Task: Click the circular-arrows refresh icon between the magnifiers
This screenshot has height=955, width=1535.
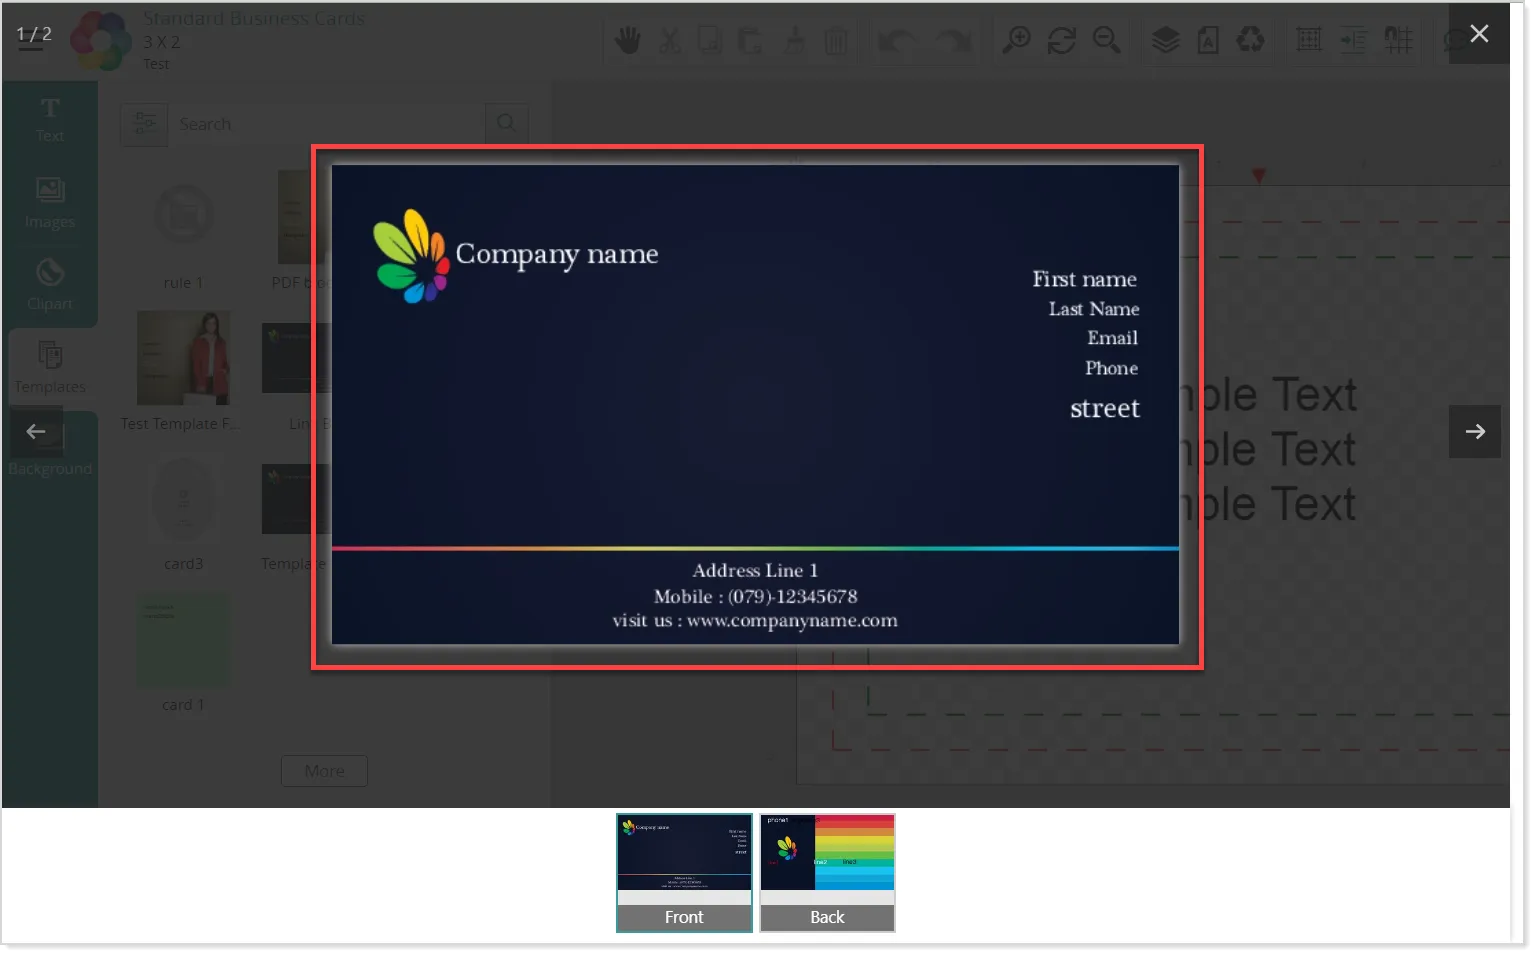Action: (x=1062, y=40)
